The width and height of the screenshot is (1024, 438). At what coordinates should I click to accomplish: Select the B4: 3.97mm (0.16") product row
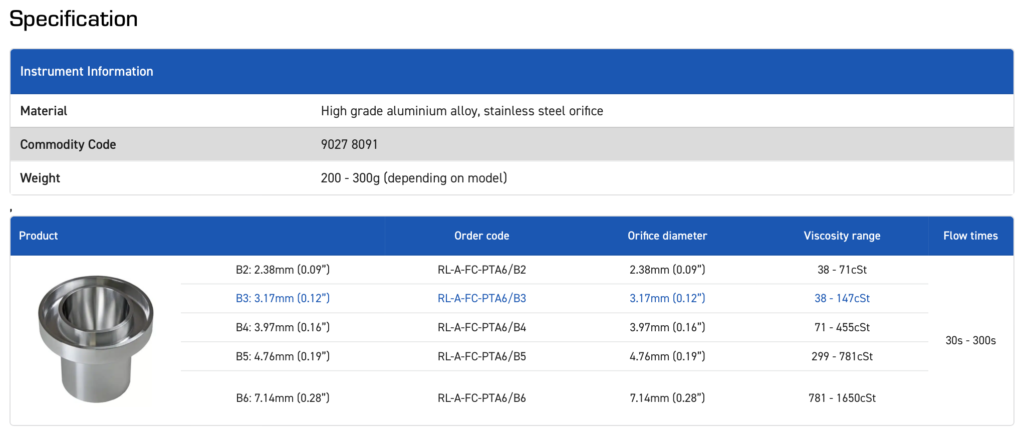276,327
